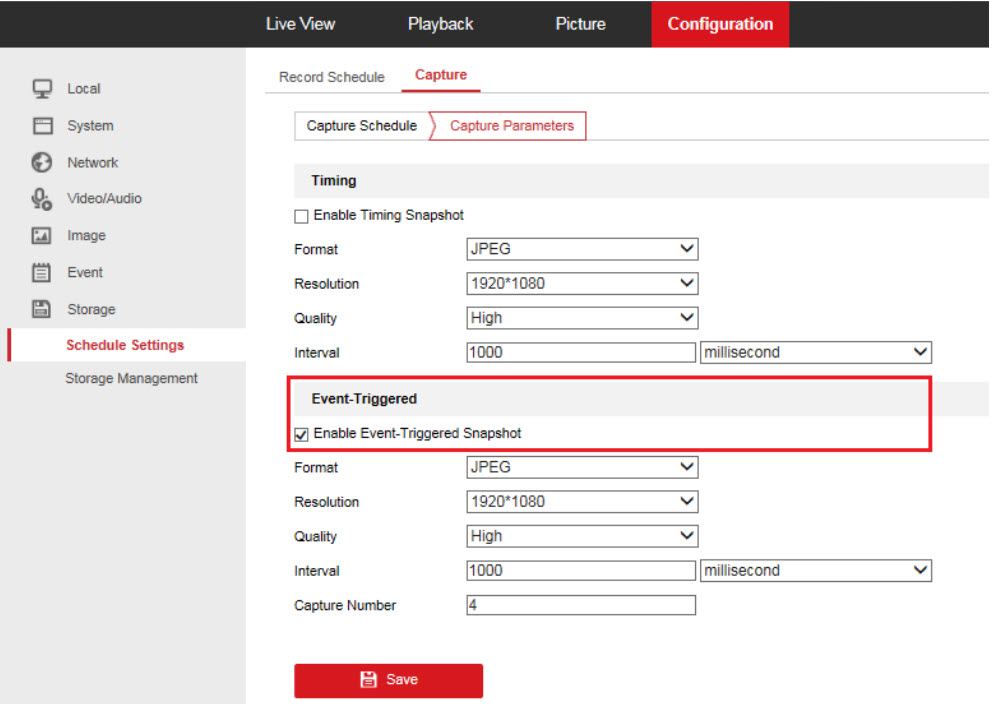This screenshot has width=992, height=706.
Task: Go to Capture Schedule step
Action: pos(361,126)
